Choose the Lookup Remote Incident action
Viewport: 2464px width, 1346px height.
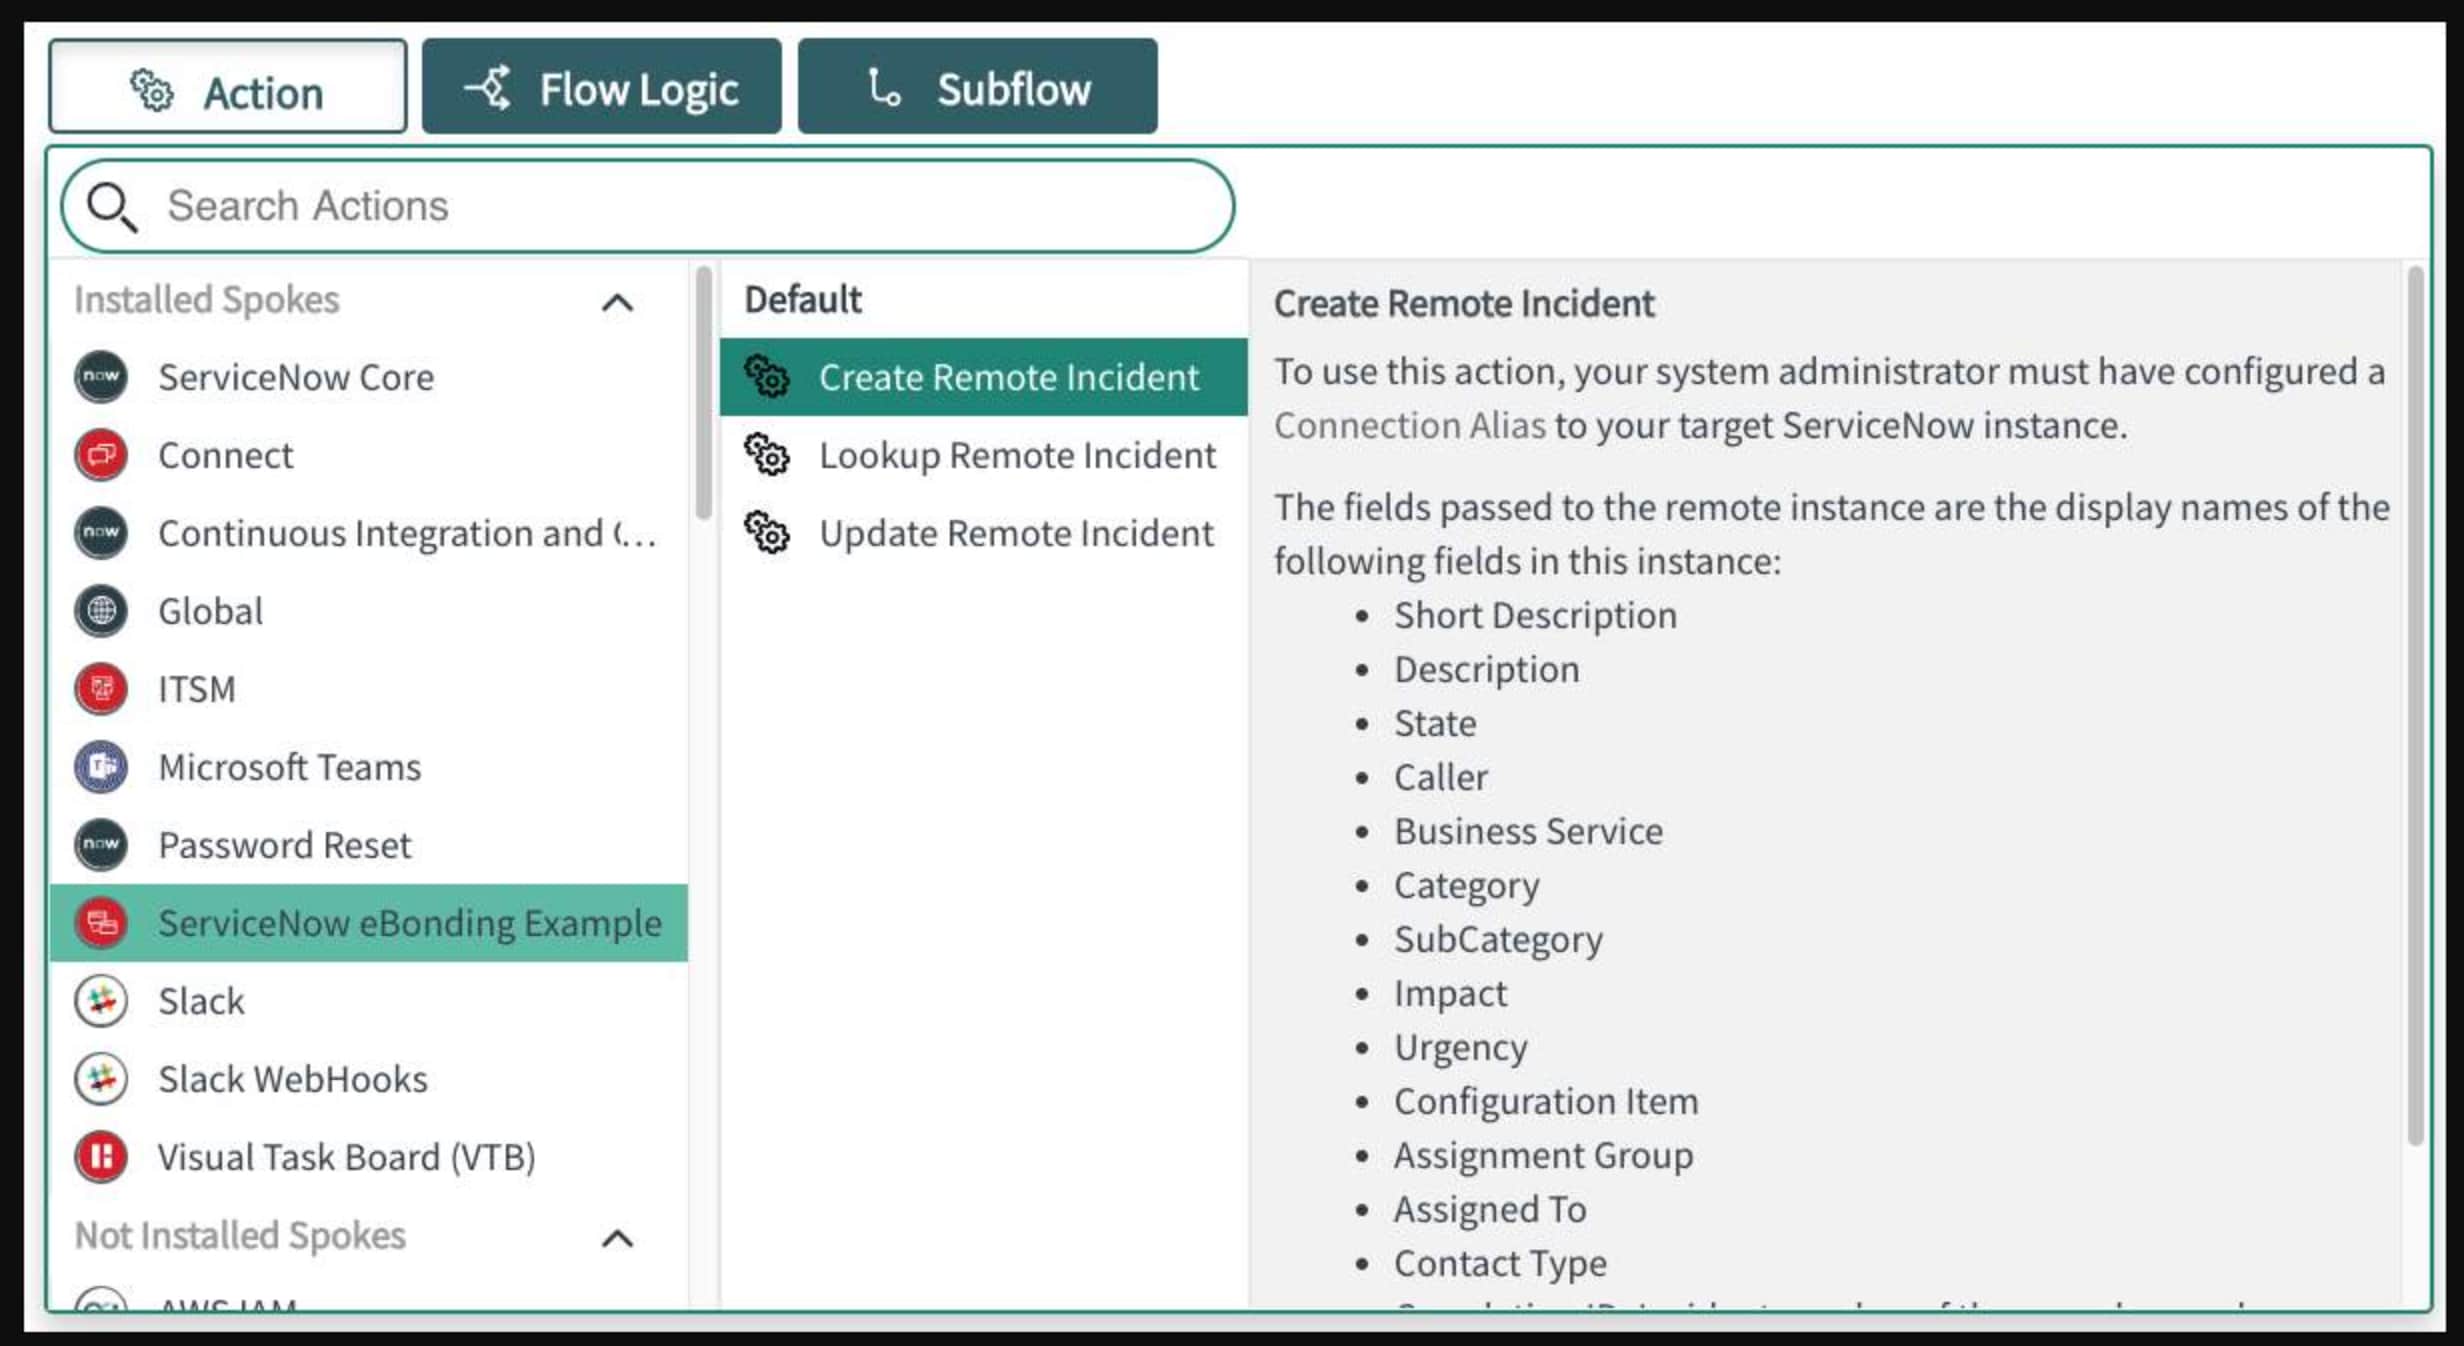pyautogui.click(x=984, y=455)
